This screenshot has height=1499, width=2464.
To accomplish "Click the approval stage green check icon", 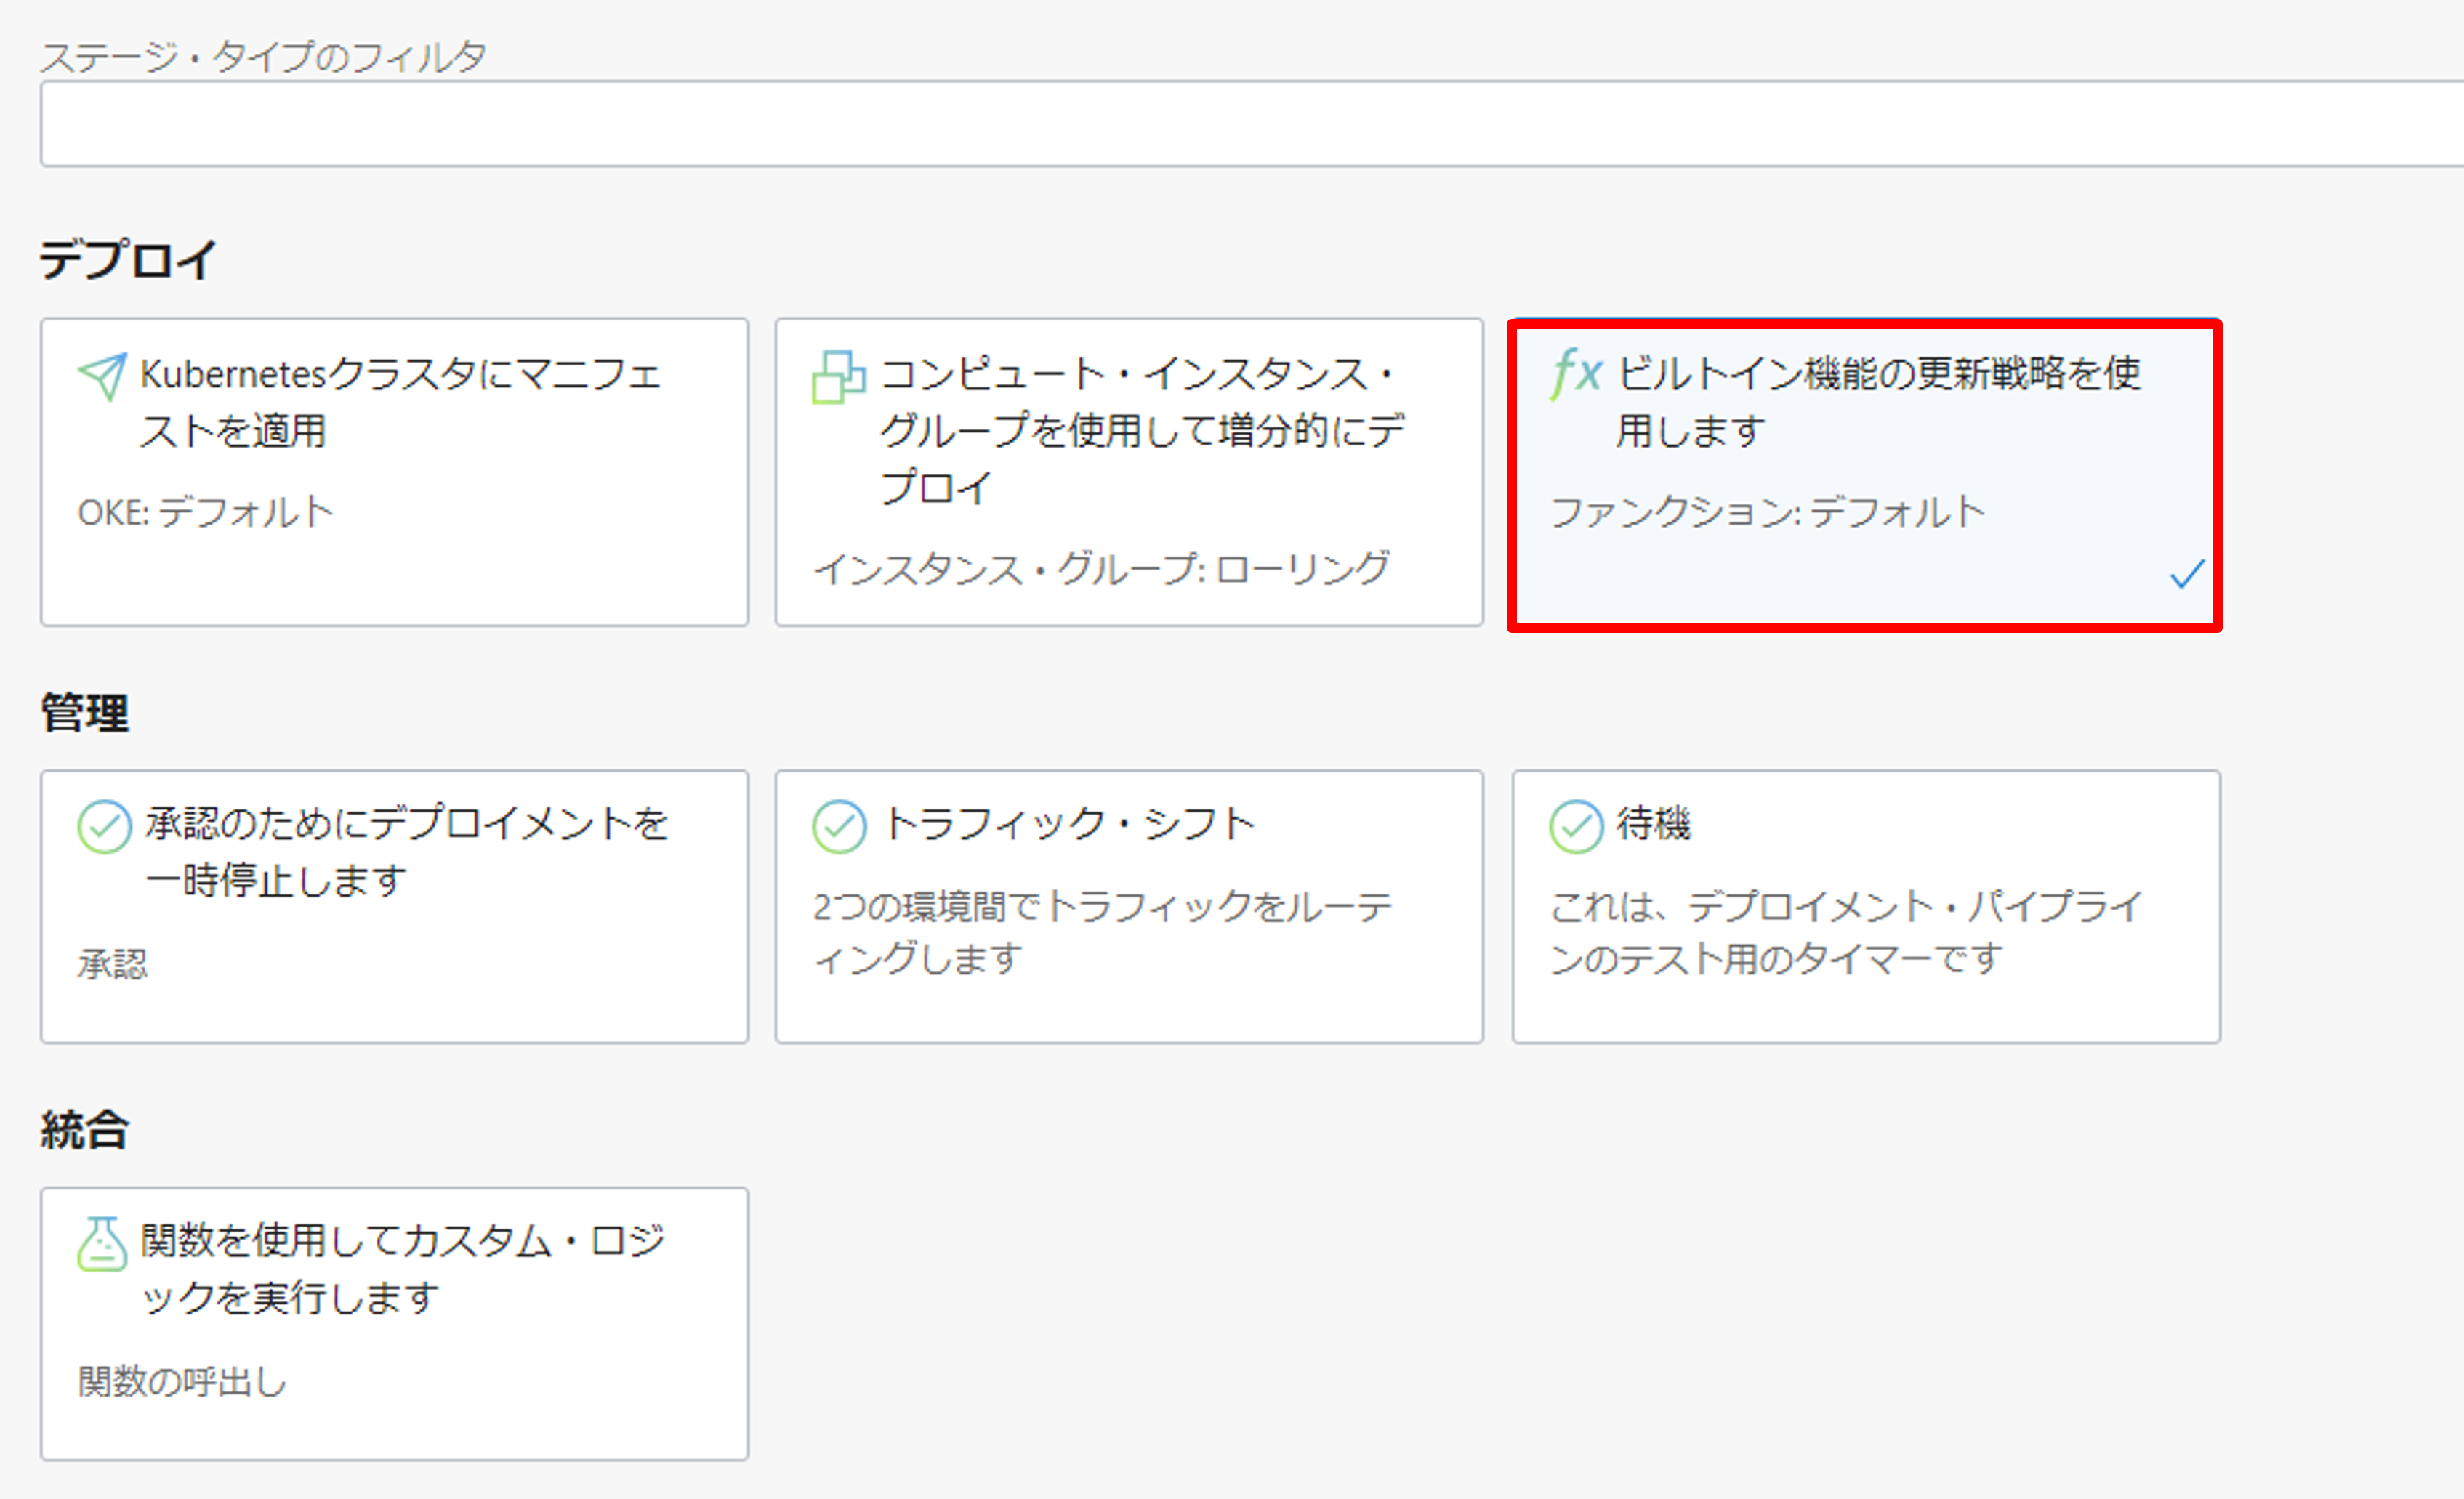I will (104, 827).
